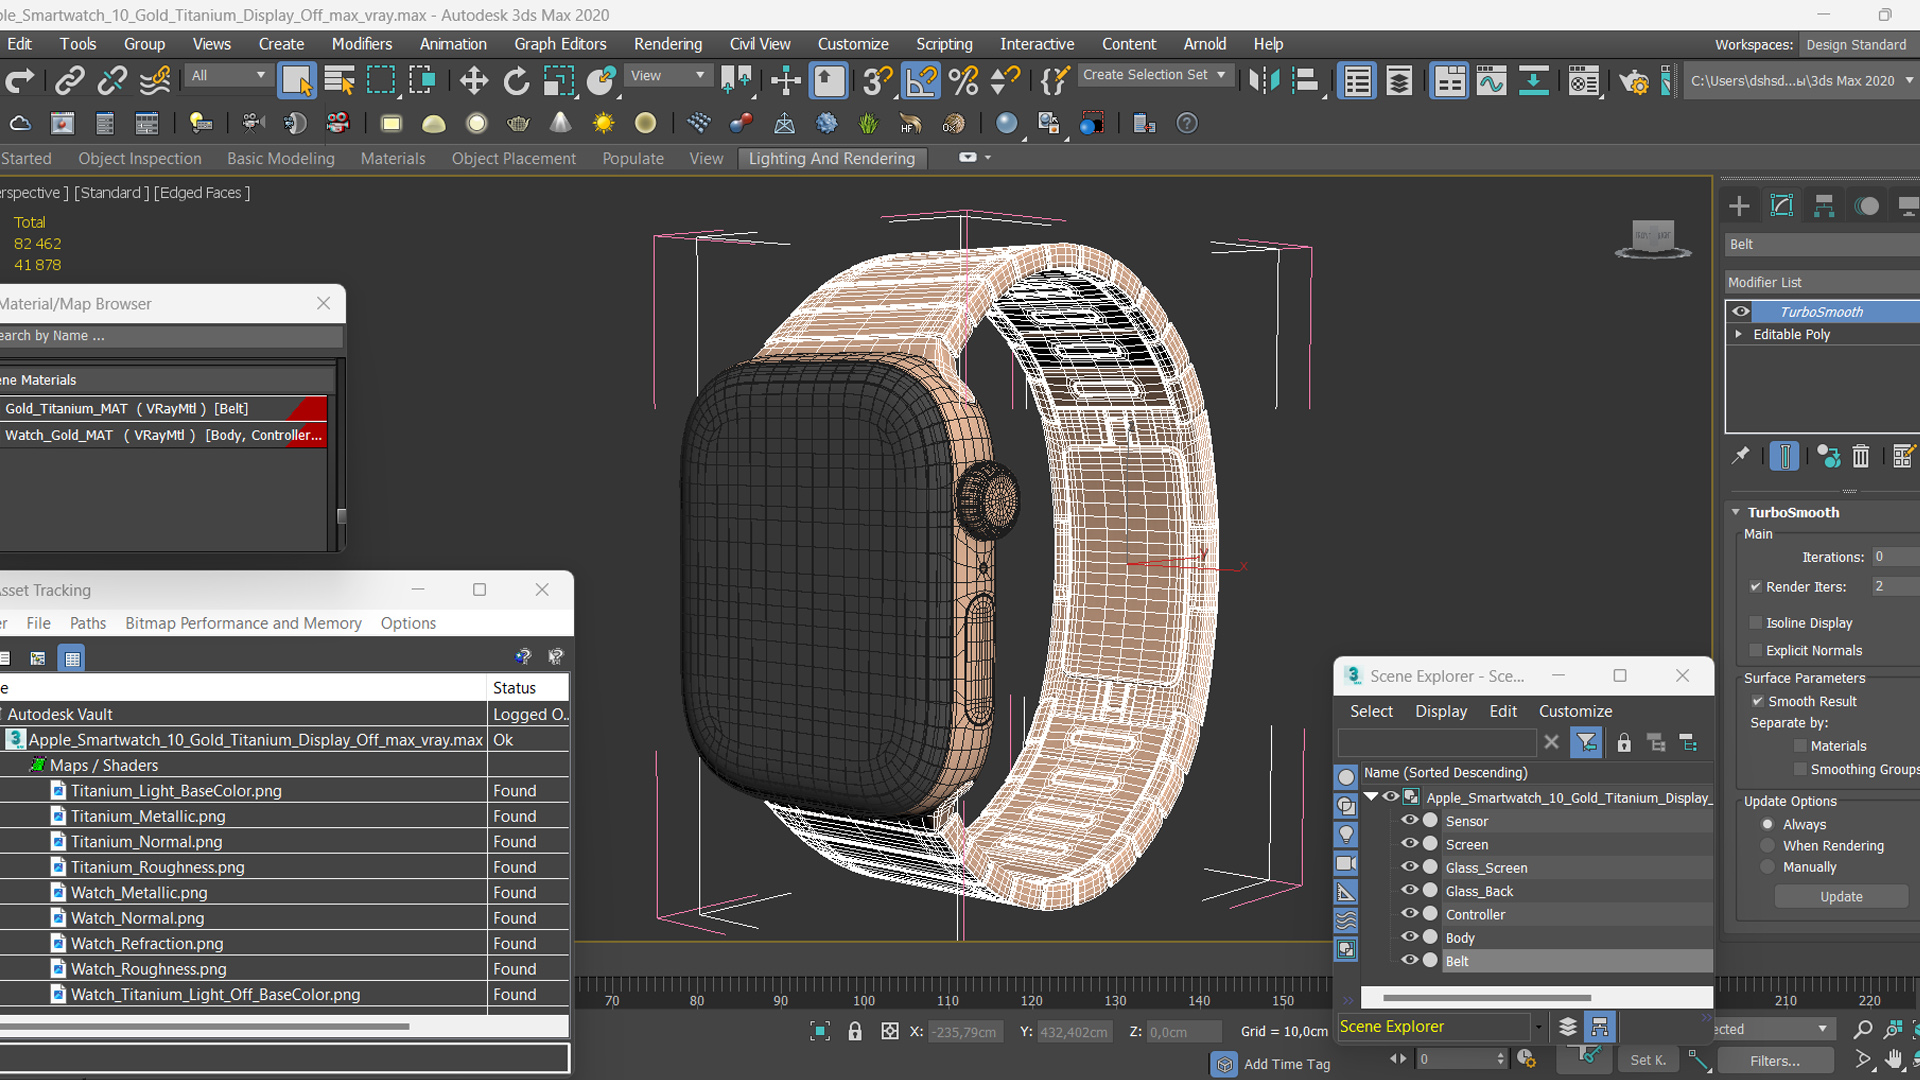Viewport: 1920px width, 1080px height.
Task: Select Gold_Titanium_MAT material entry
Action: click(163, 408)
